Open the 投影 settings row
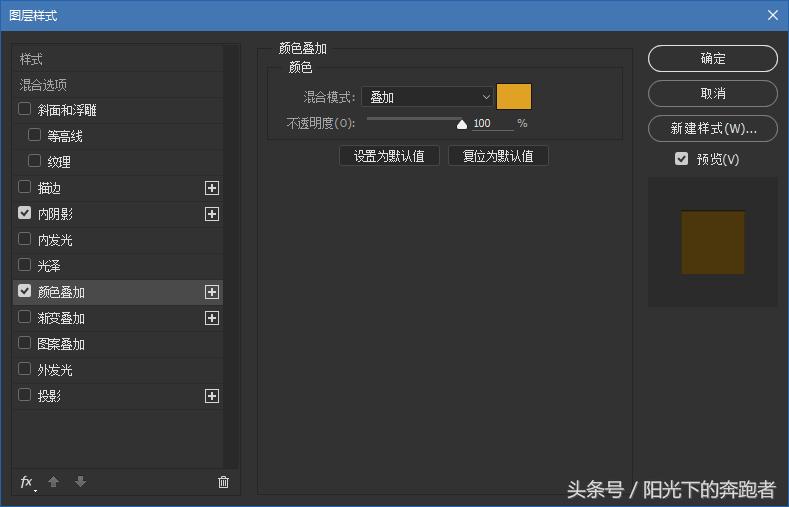The height and width of the screenshot is (507, 789). (118, 396)
